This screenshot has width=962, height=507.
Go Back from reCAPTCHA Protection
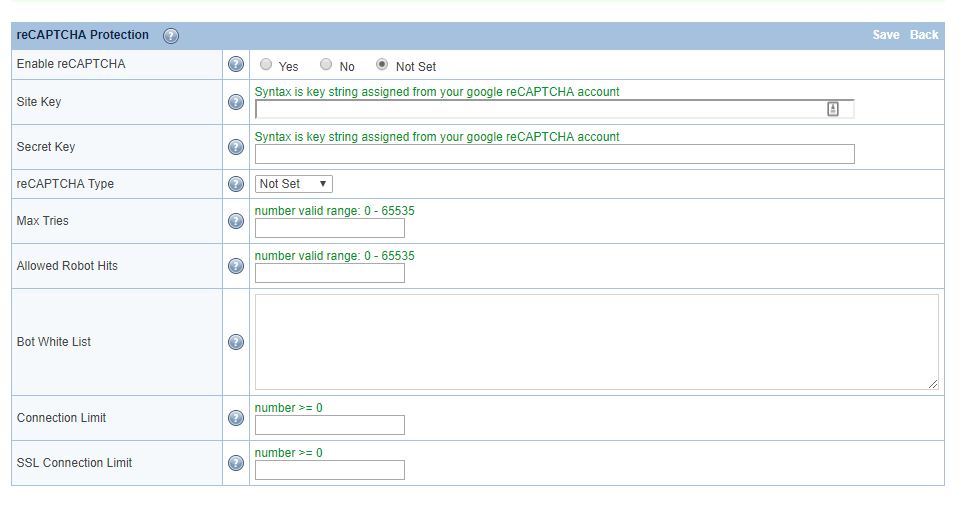pos(924,35)
